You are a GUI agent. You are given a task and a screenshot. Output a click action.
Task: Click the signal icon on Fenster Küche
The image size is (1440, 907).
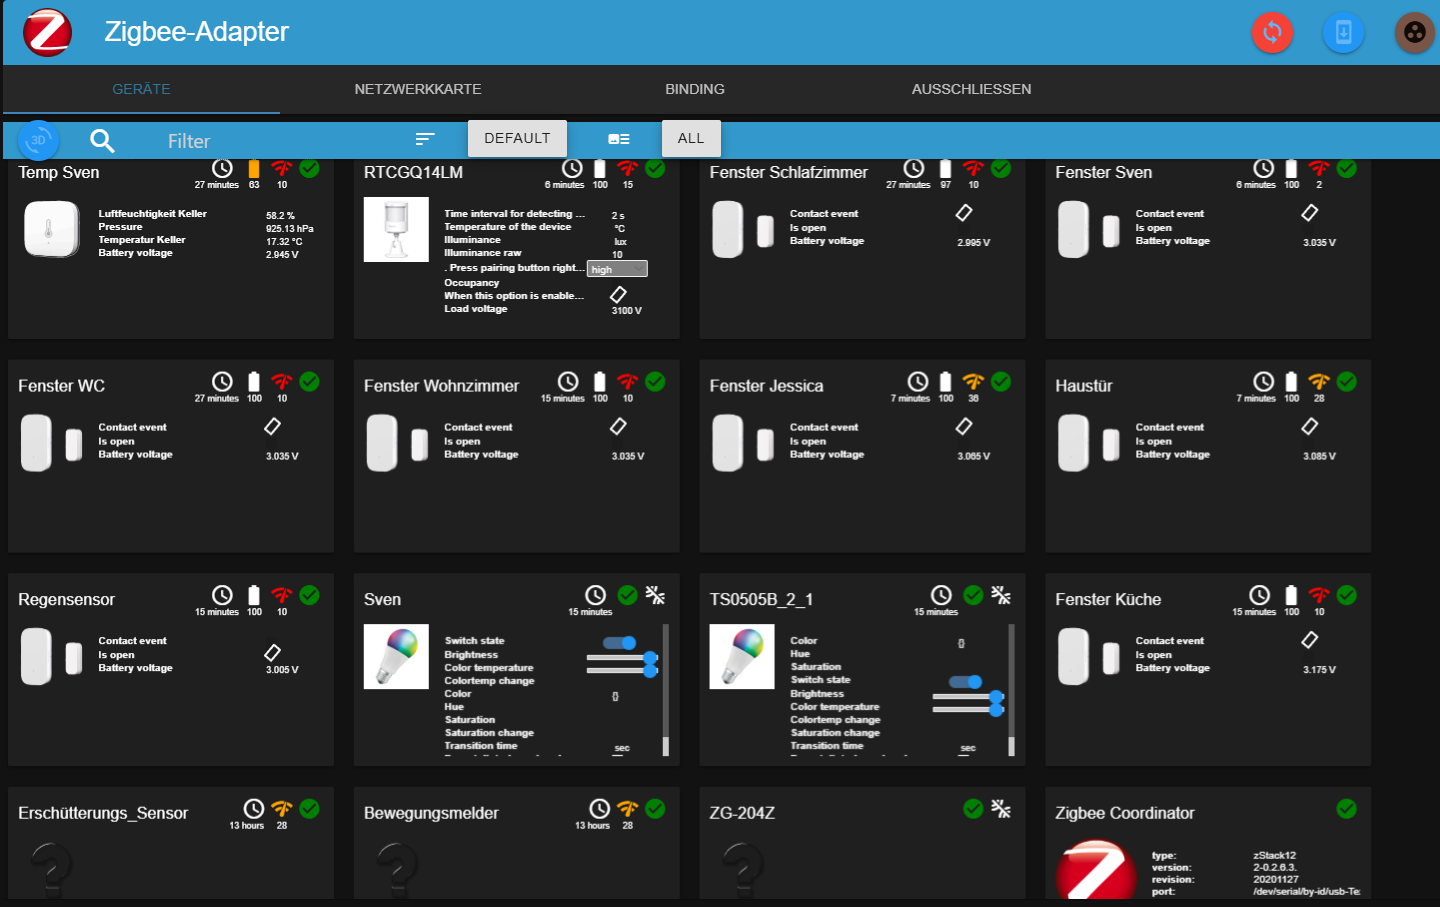click(x=1319, y=595)
